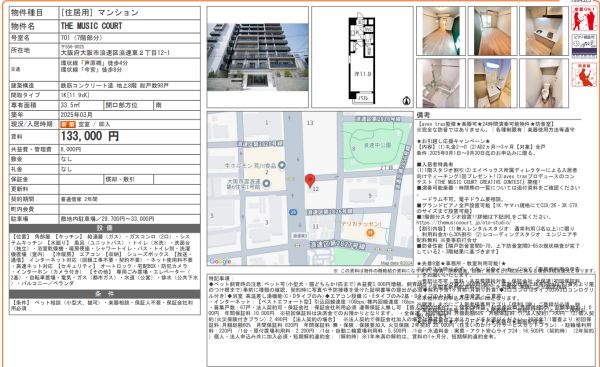Click the 号室名 label cell

click(34, 38)
